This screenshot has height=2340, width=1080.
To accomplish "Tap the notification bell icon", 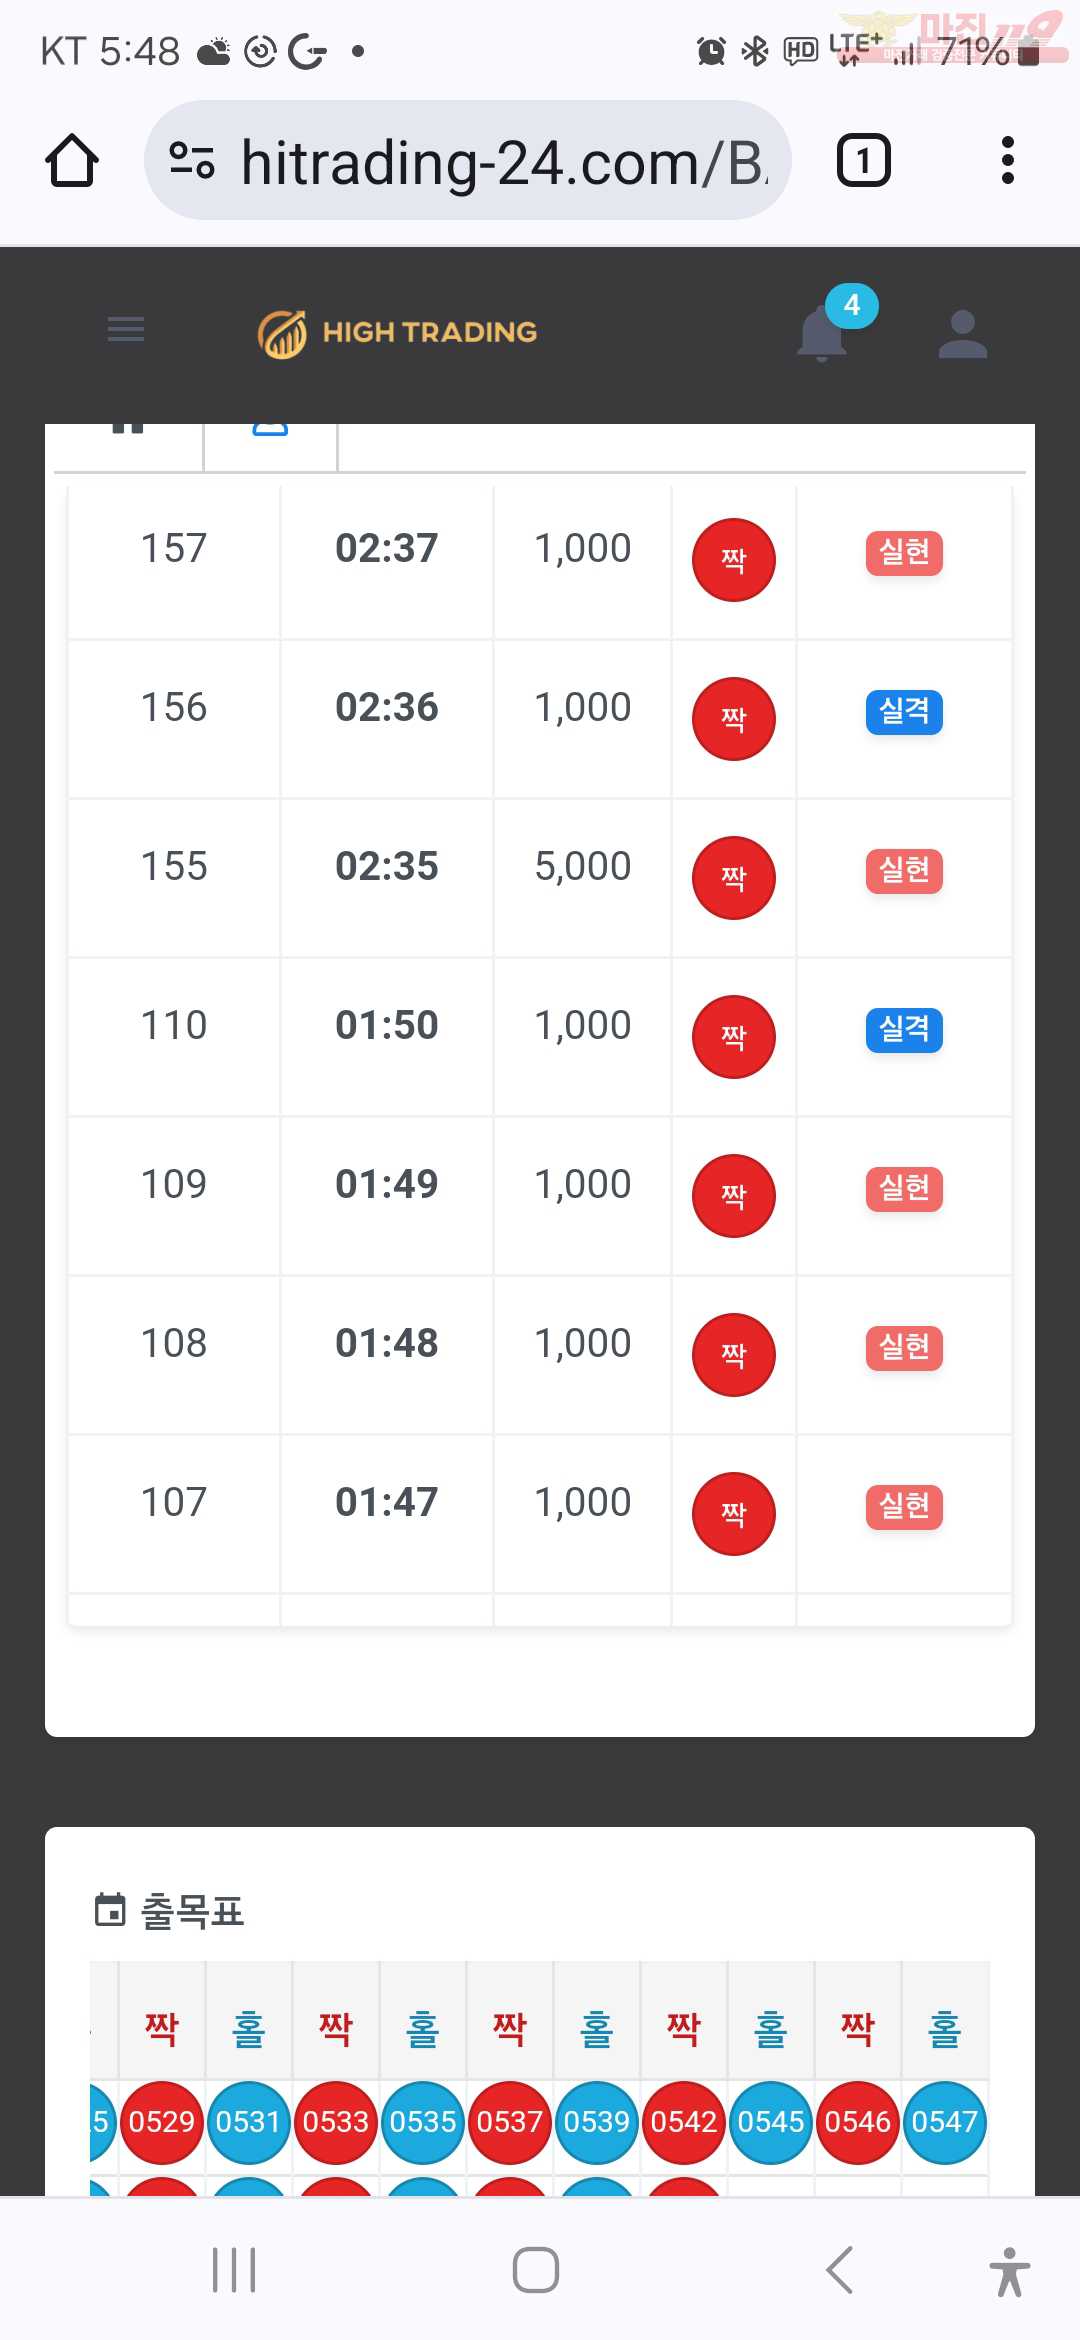I will click(x=822, y=333).
